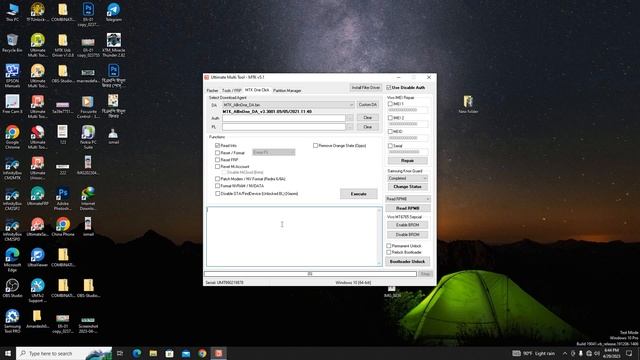Open the Microsoft Edge desktop shortcut
The image size is (640, 360).
pos(12,260)
